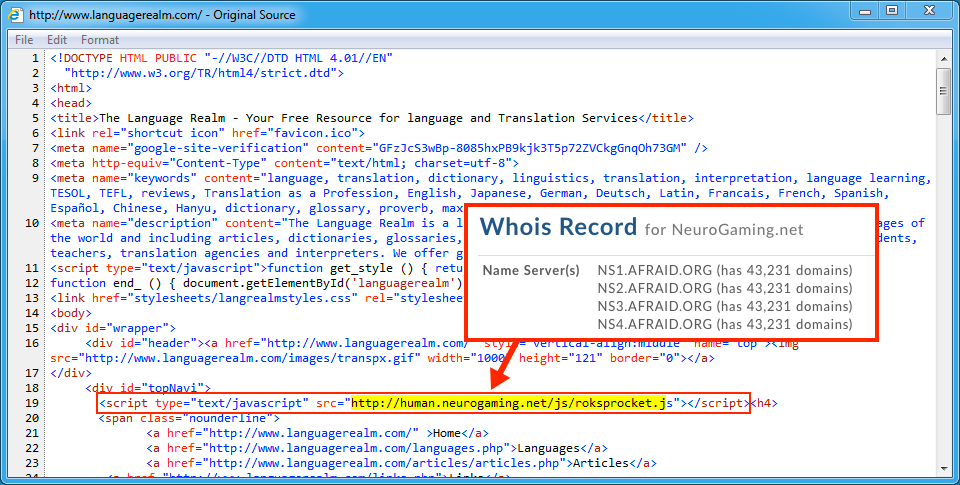
Task: Click the window title text in title bar
Action: pos(162,15)
